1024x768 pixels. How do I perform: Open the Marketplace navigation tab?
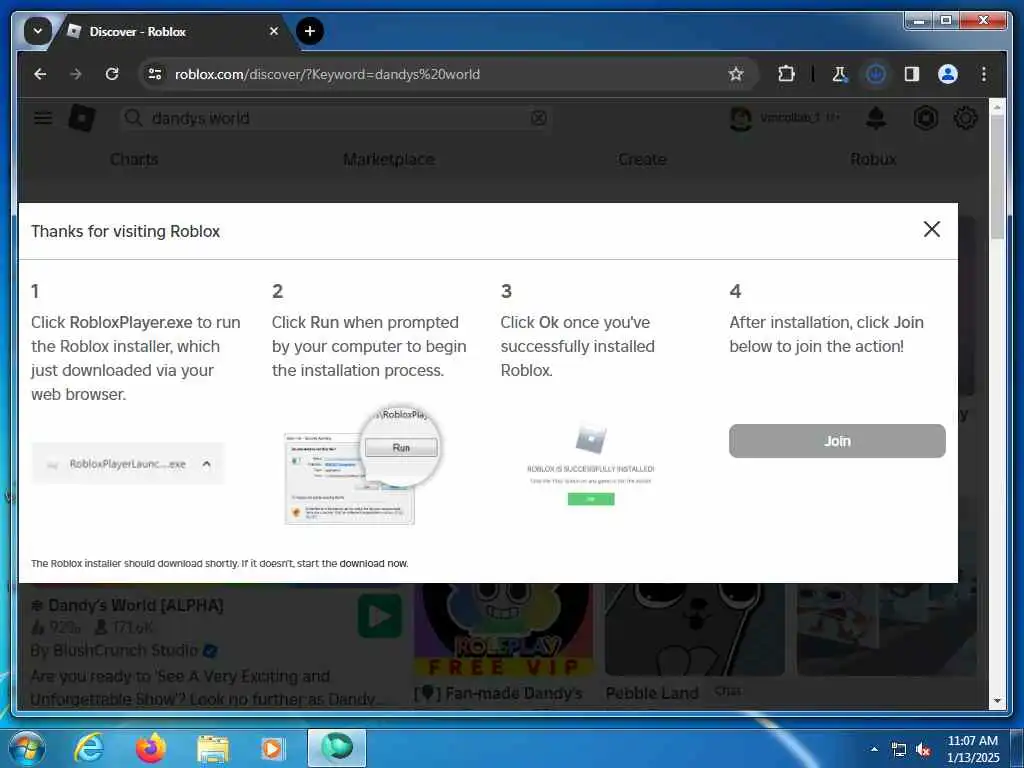[x=389, y=159]
